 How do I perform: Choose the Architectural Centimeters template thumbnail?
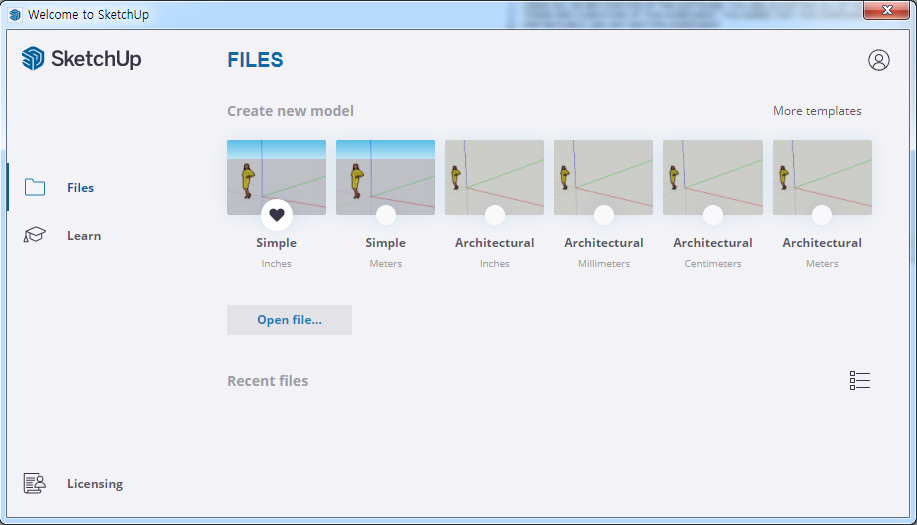(713, 177)
